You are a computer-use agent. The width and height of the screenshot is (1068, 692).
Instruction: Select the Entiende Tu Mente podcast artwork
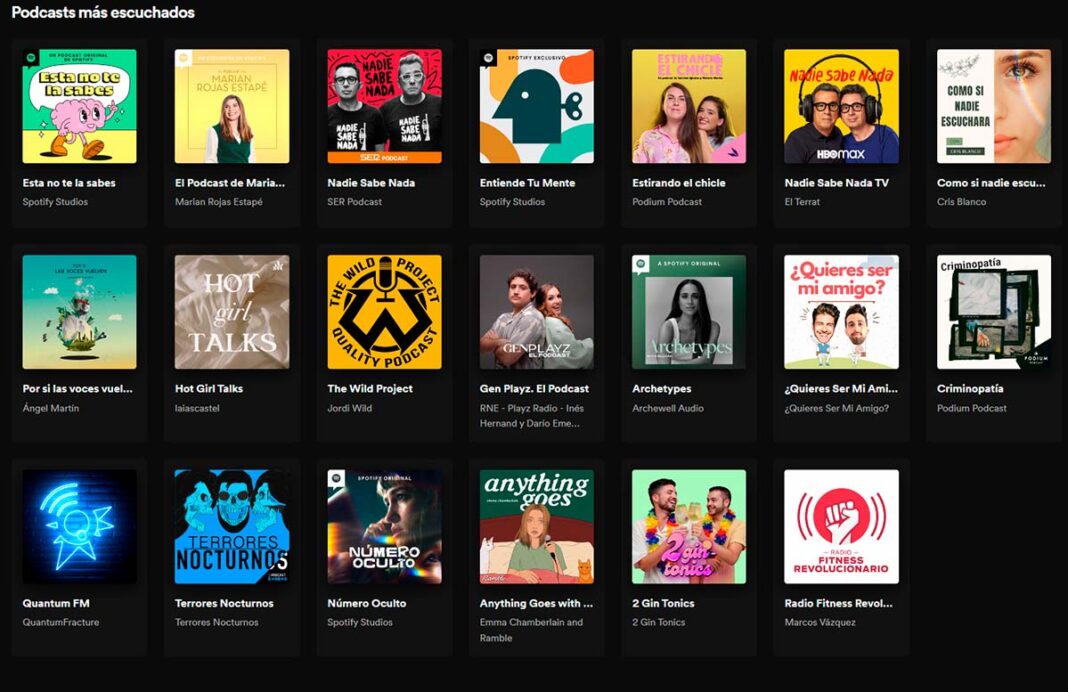click(536, 106)
